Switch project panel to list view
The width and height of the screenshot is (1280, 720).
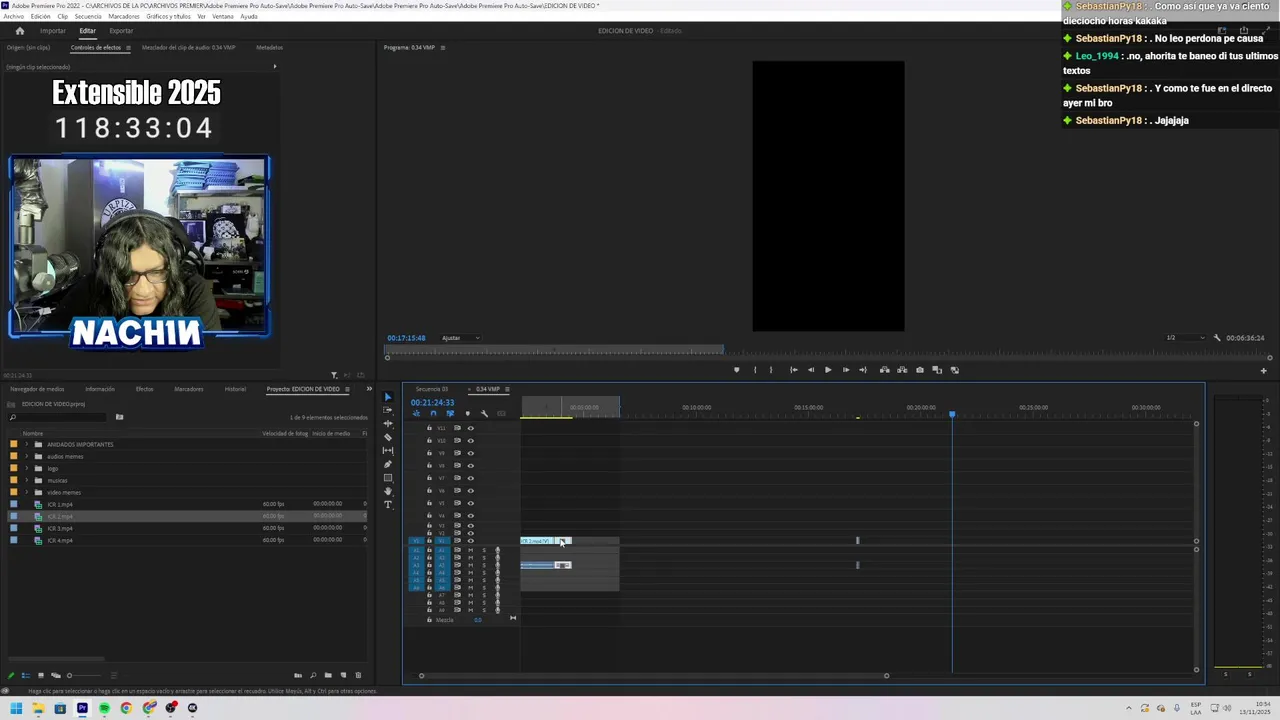pos(26,675)
